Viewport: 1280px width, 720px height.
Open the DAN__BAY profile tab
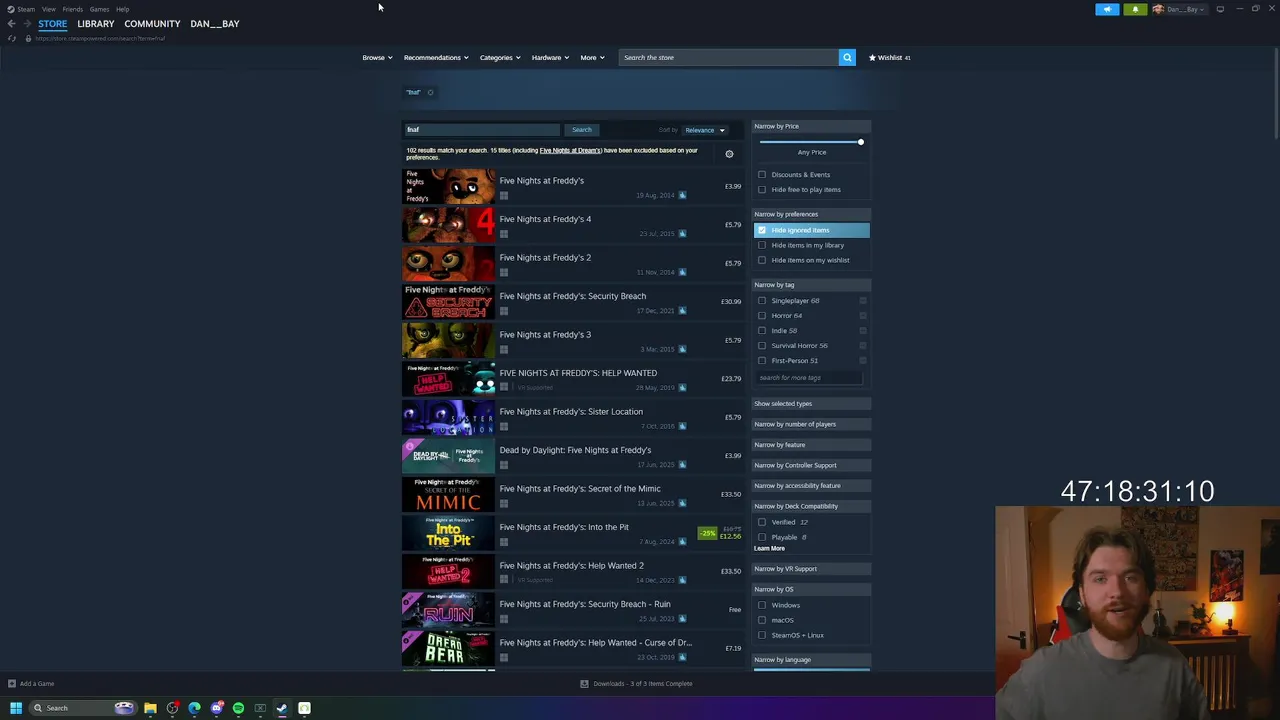point(215,23)
